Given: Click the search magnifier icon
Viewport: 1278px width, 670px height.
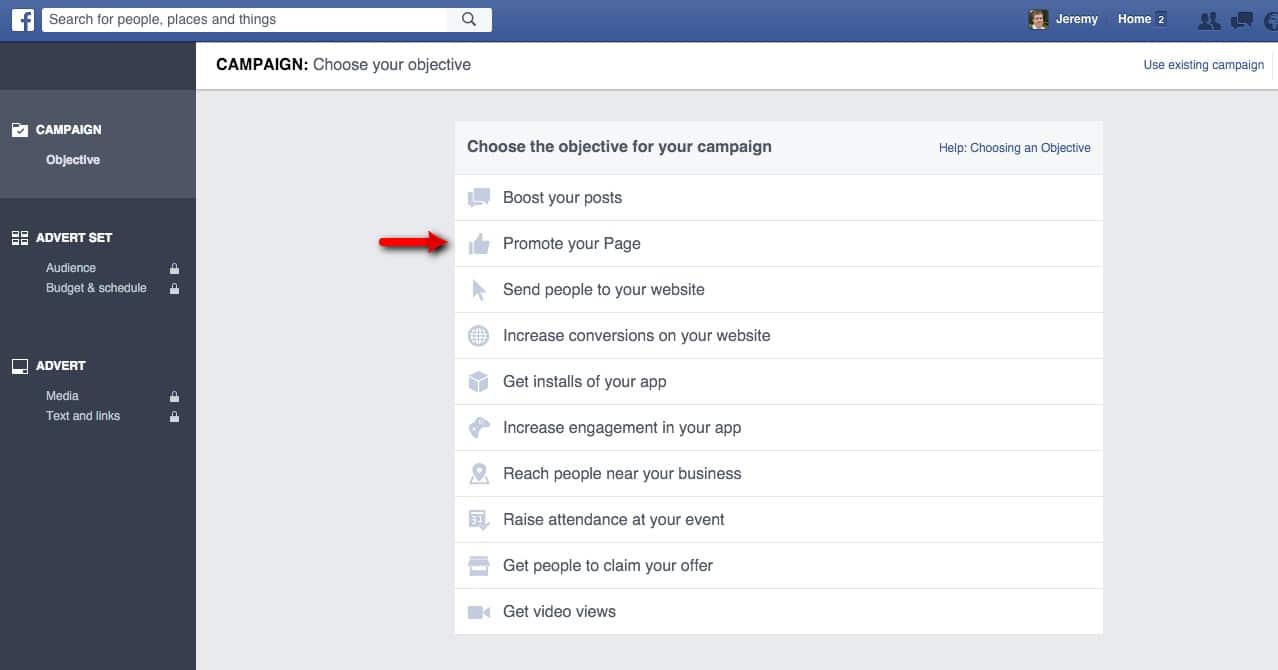Looking at the screenshot, I should click(469, 19).
